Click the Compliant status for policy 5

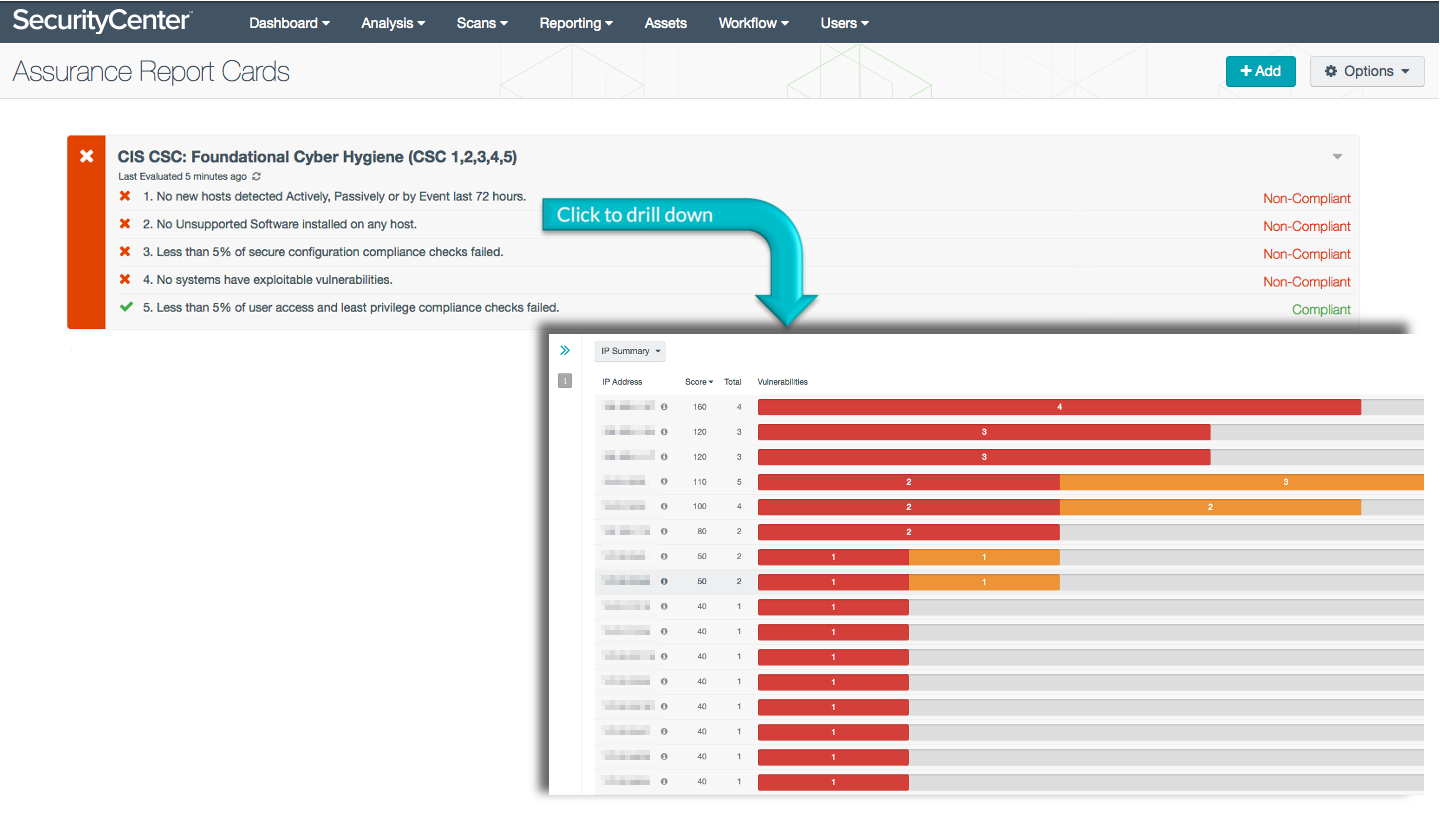1321,310
